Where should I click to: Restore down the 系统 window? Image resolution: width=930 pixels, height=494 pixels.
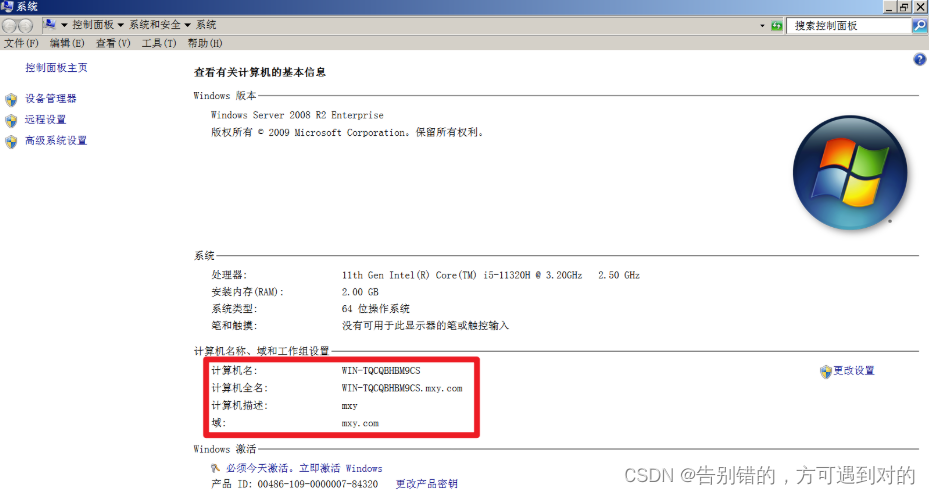click(x=904, y=7)
